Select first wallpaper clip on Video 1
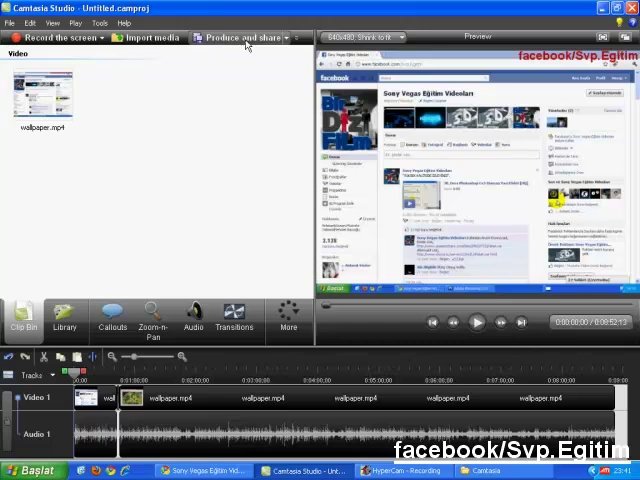 point(95,398)
